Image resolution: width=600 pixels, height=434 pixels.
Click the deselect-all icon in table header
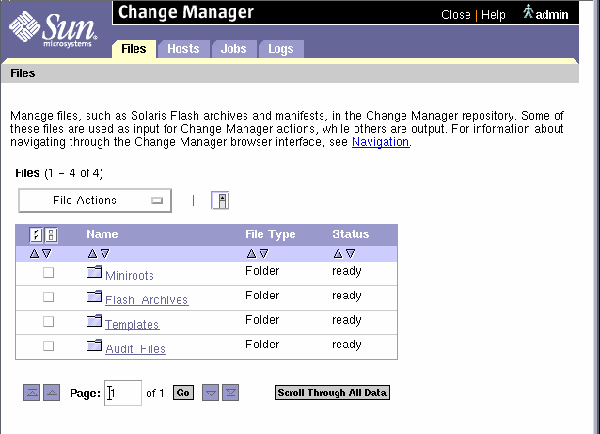point(50,235)
